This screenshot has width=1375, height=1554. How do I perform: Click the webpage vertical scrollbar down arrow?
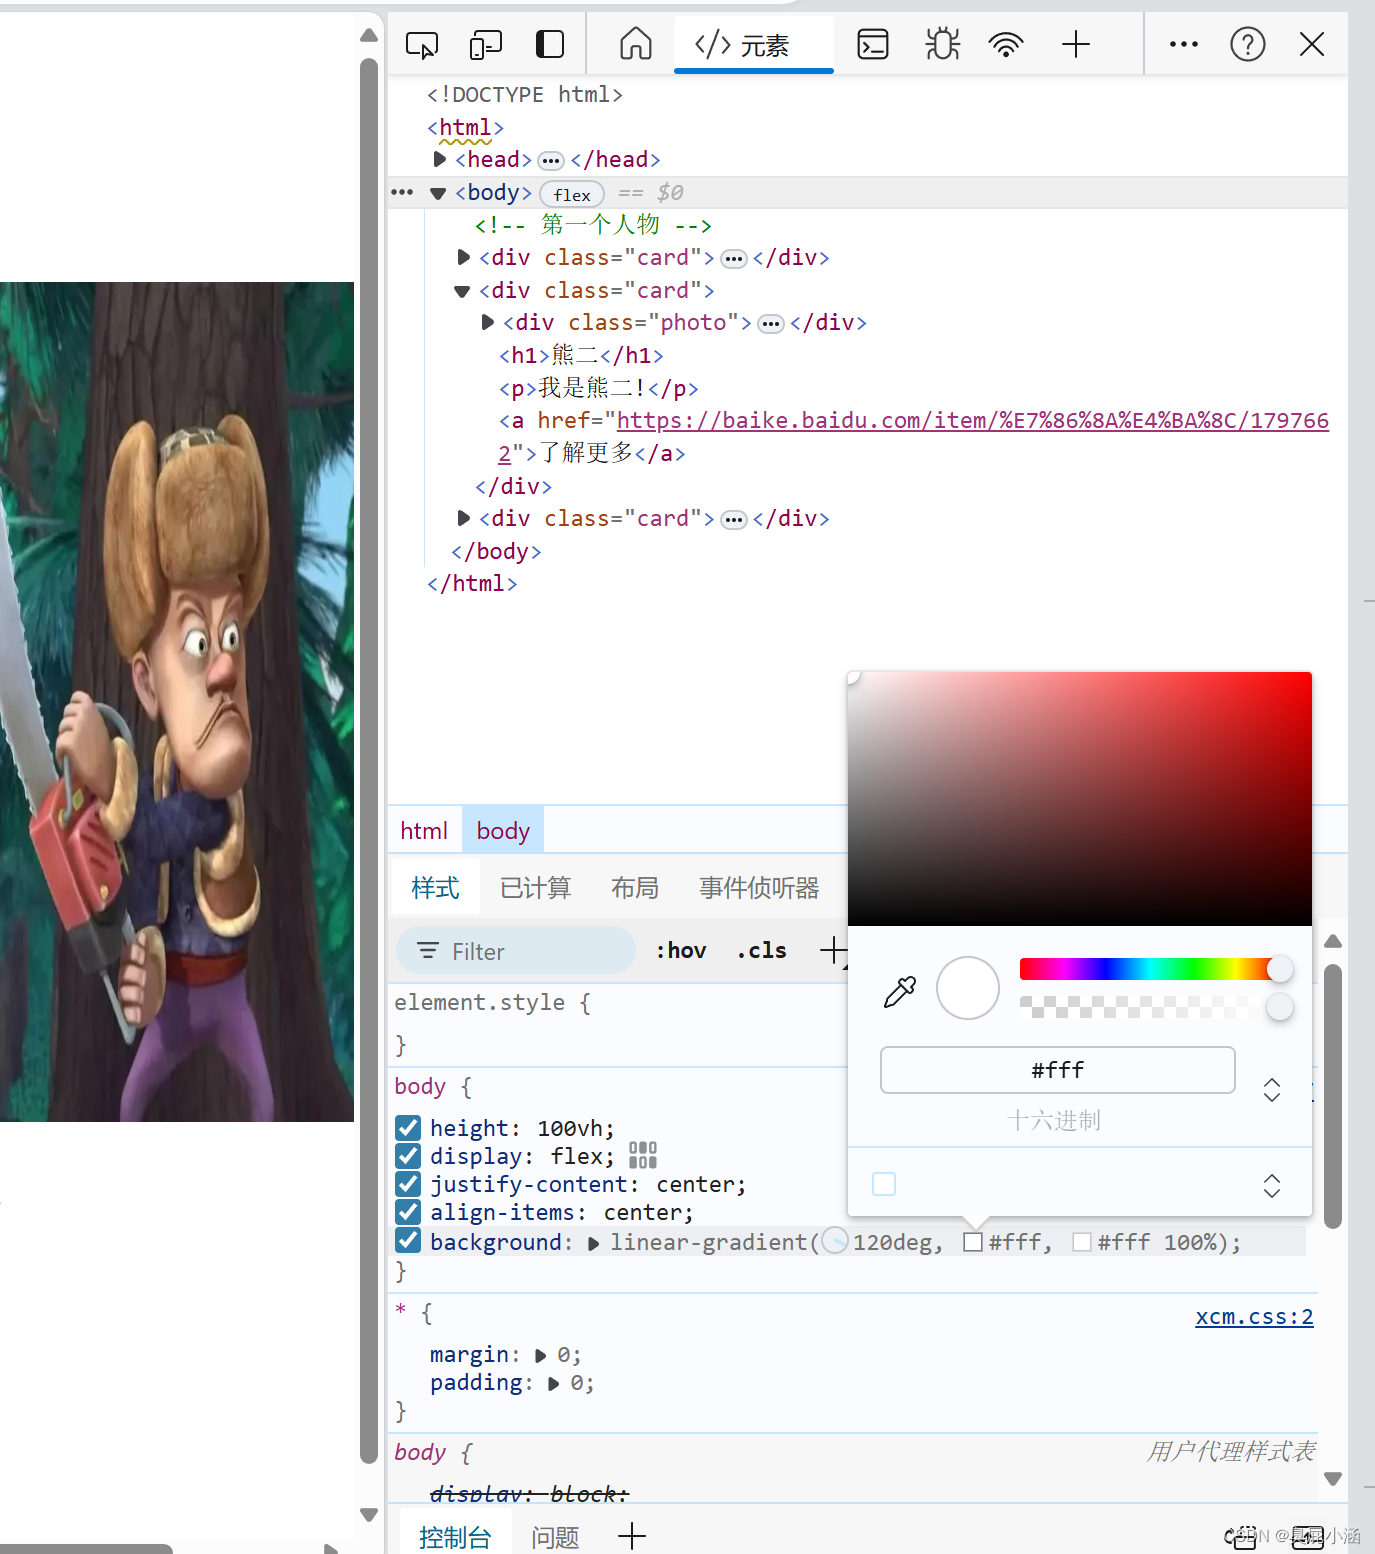tap(369, 1514)
